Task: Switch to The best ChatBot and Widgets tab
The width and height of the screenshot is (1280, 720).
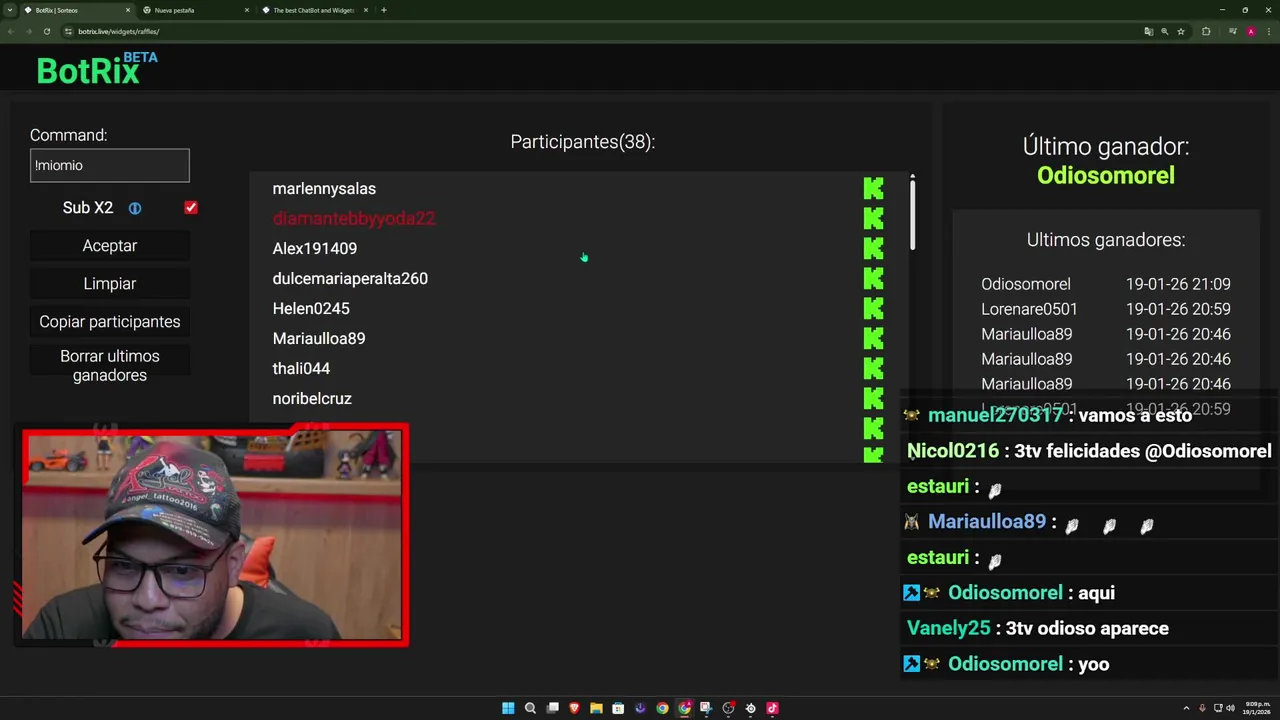Action: pos(314,10)
